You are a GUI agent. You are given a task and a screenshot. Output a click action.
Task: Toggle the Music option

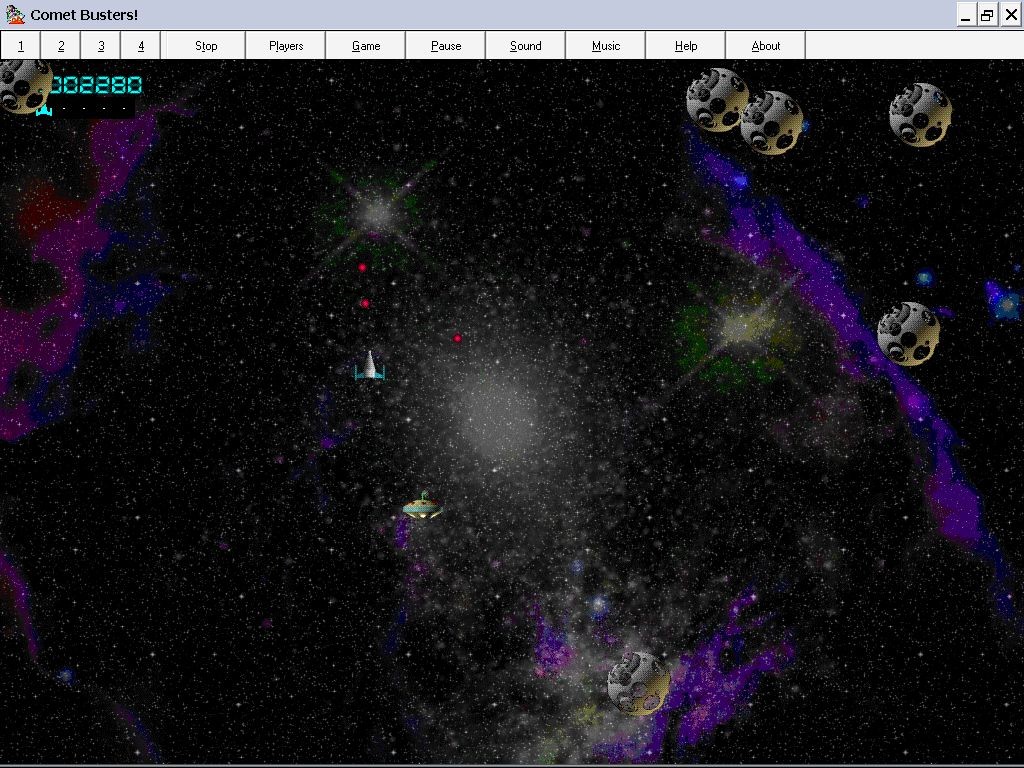[x=606, y=46]
